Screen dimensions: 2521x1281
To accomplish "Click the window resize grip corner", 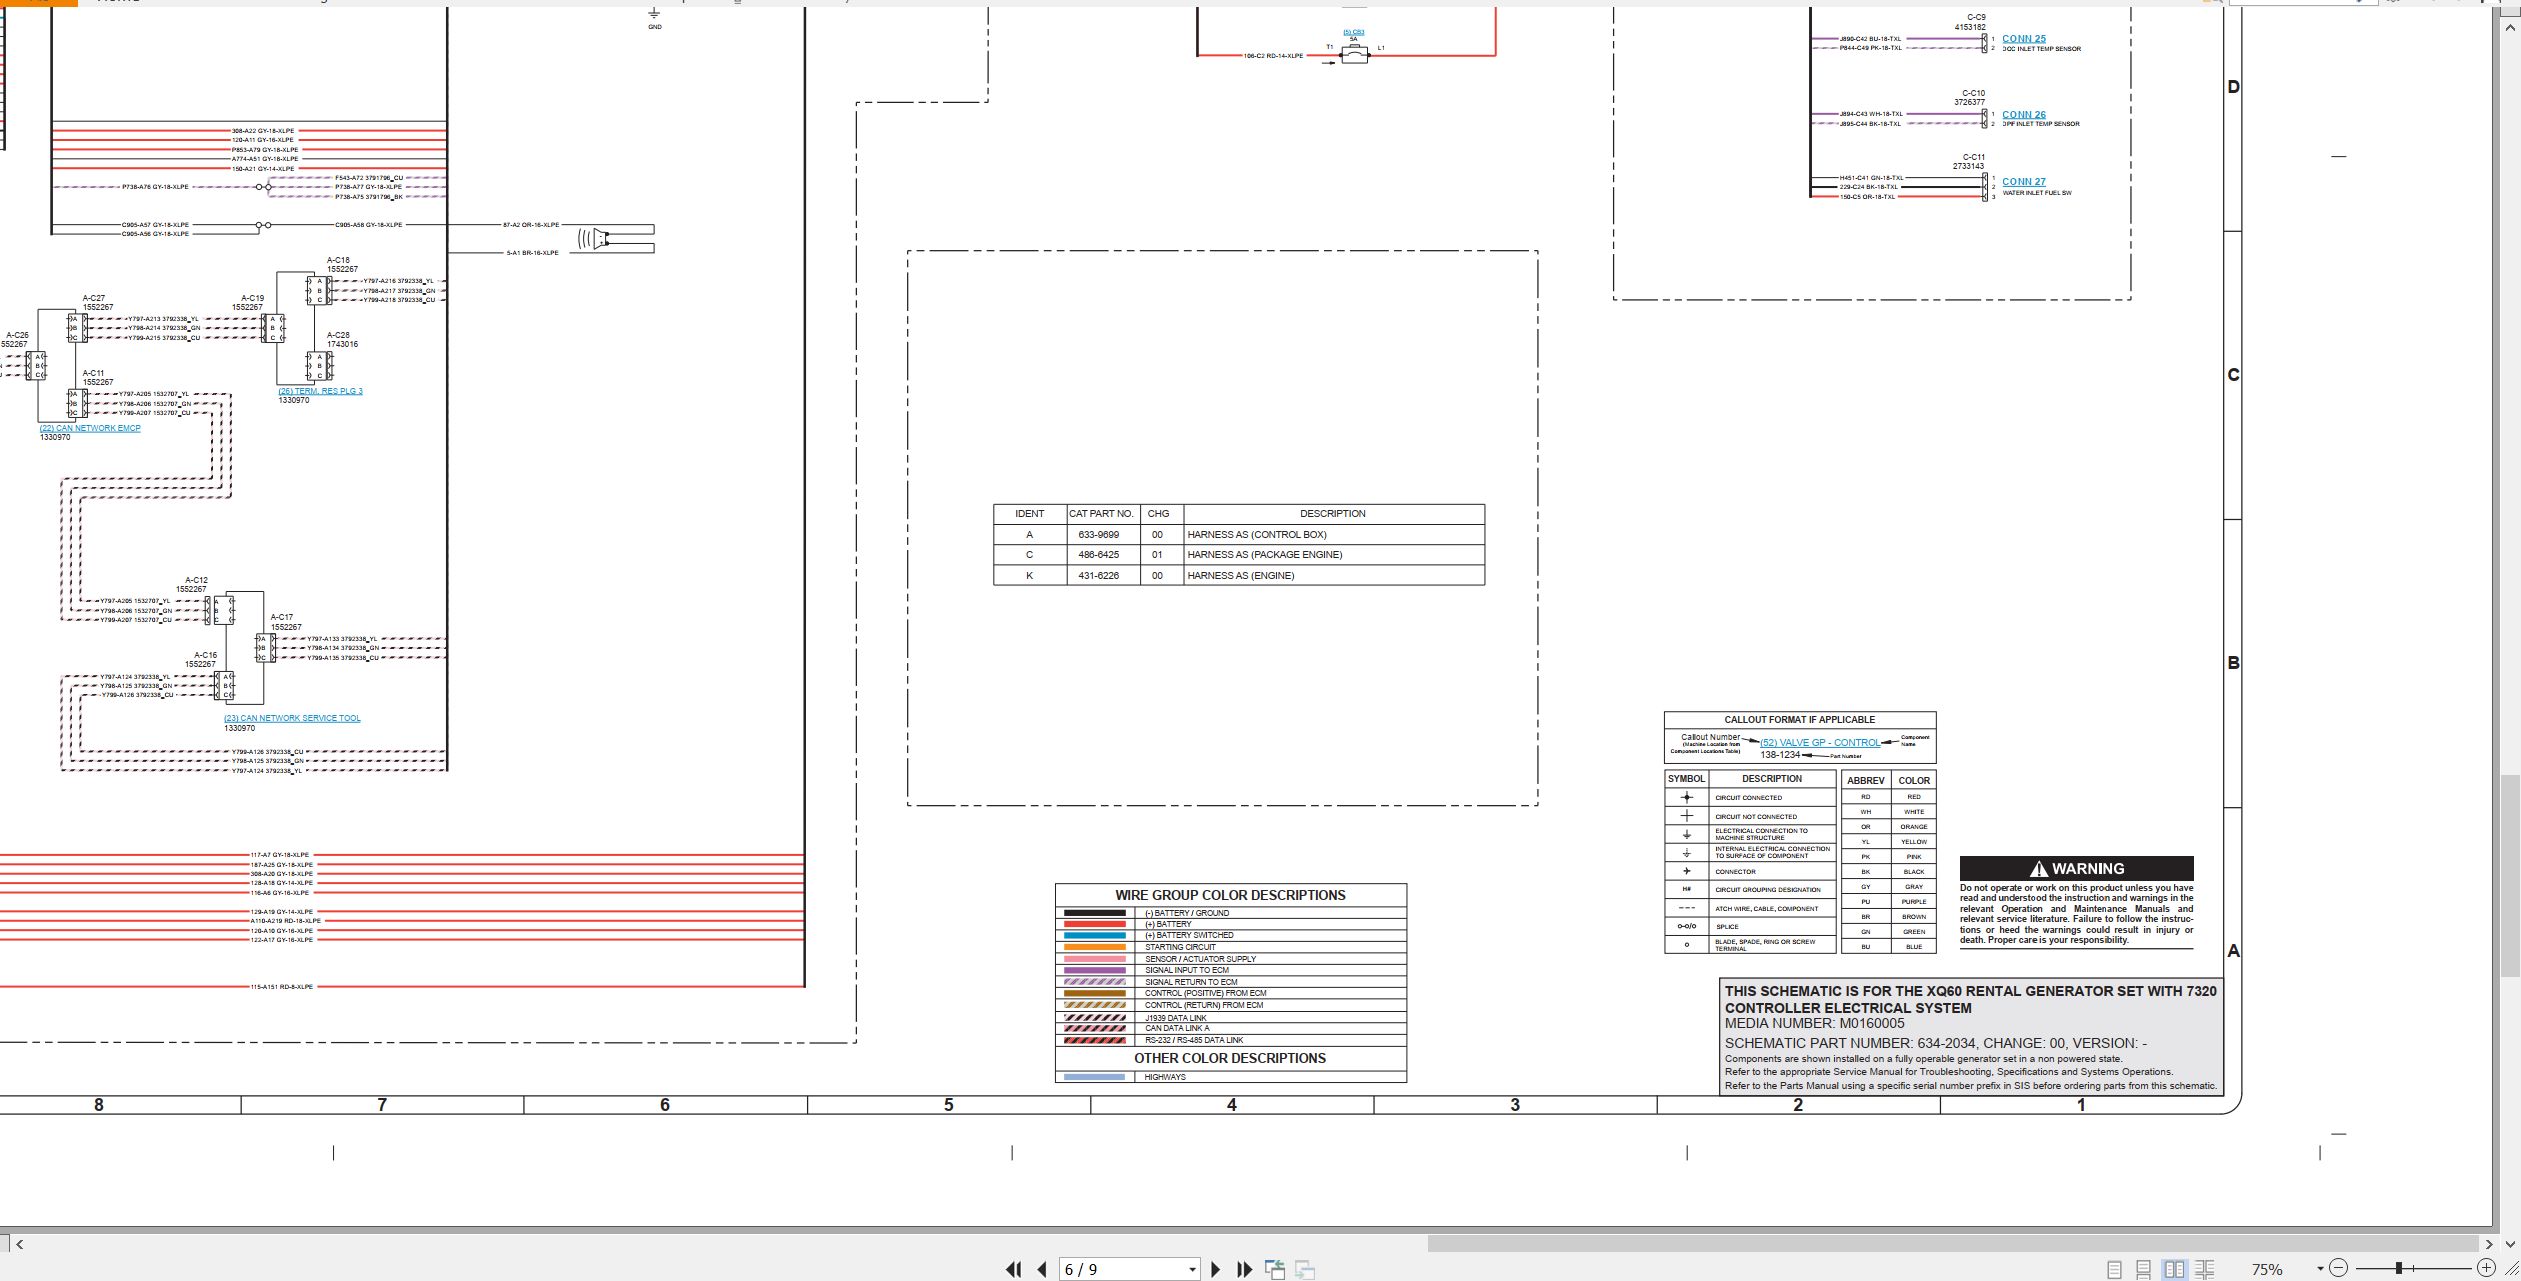I will [2510, 1268].
